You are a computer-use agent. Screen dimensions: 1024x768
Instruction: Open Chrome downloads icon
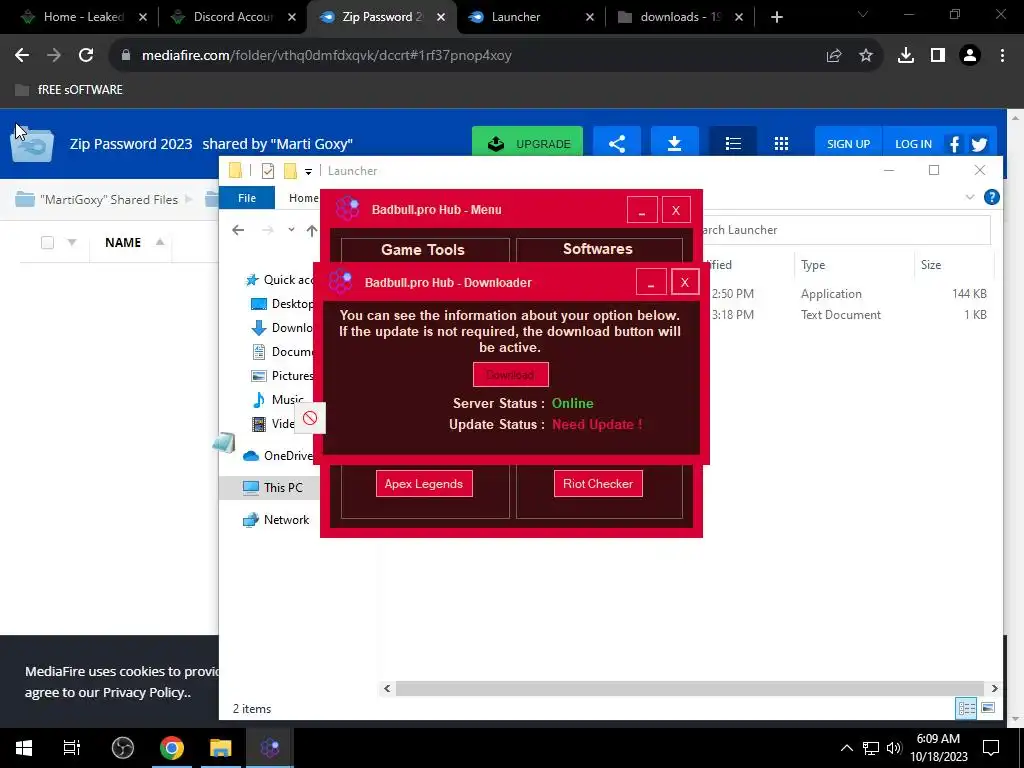coord(906,56)
